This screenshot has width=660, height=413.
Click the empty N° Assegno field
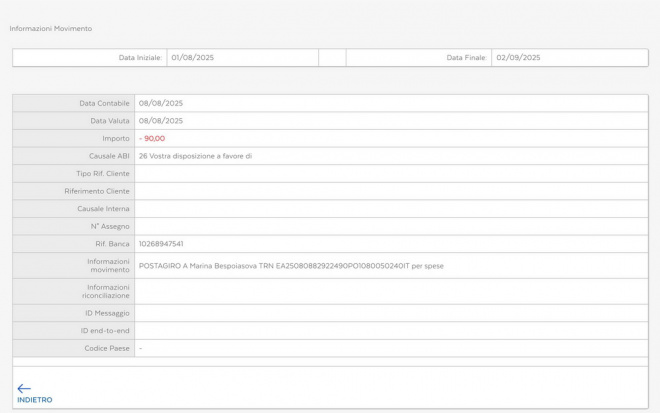[x=390, y=226]
